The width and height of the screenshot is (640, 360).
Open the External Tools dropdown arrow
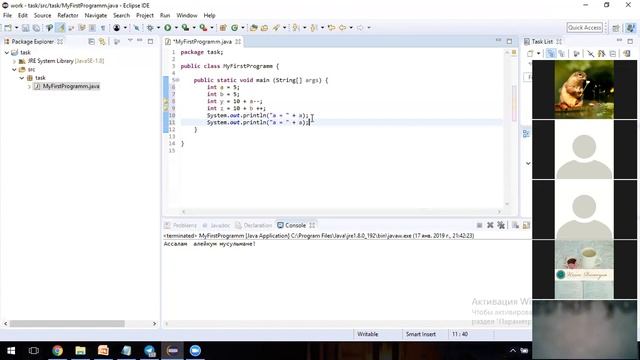[x=212, y=28]
